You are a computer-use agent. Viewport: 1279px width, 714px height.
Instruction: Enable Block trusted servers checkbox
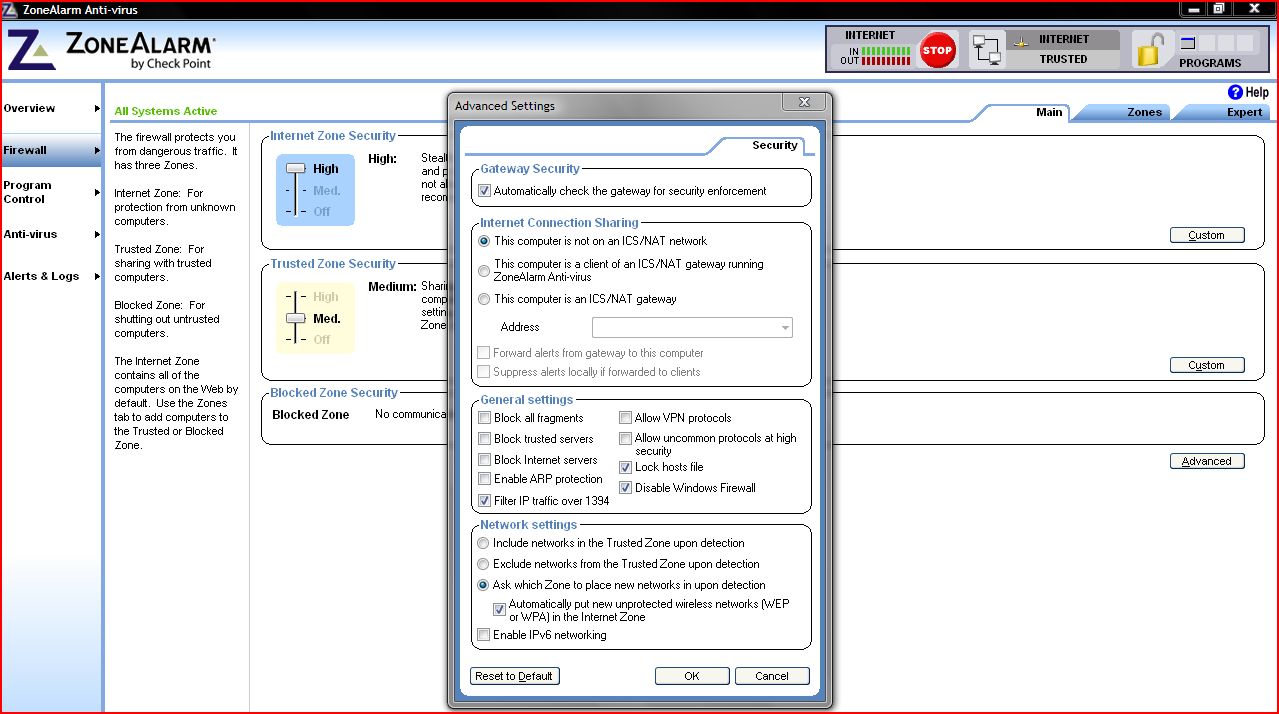coord(485,439)
